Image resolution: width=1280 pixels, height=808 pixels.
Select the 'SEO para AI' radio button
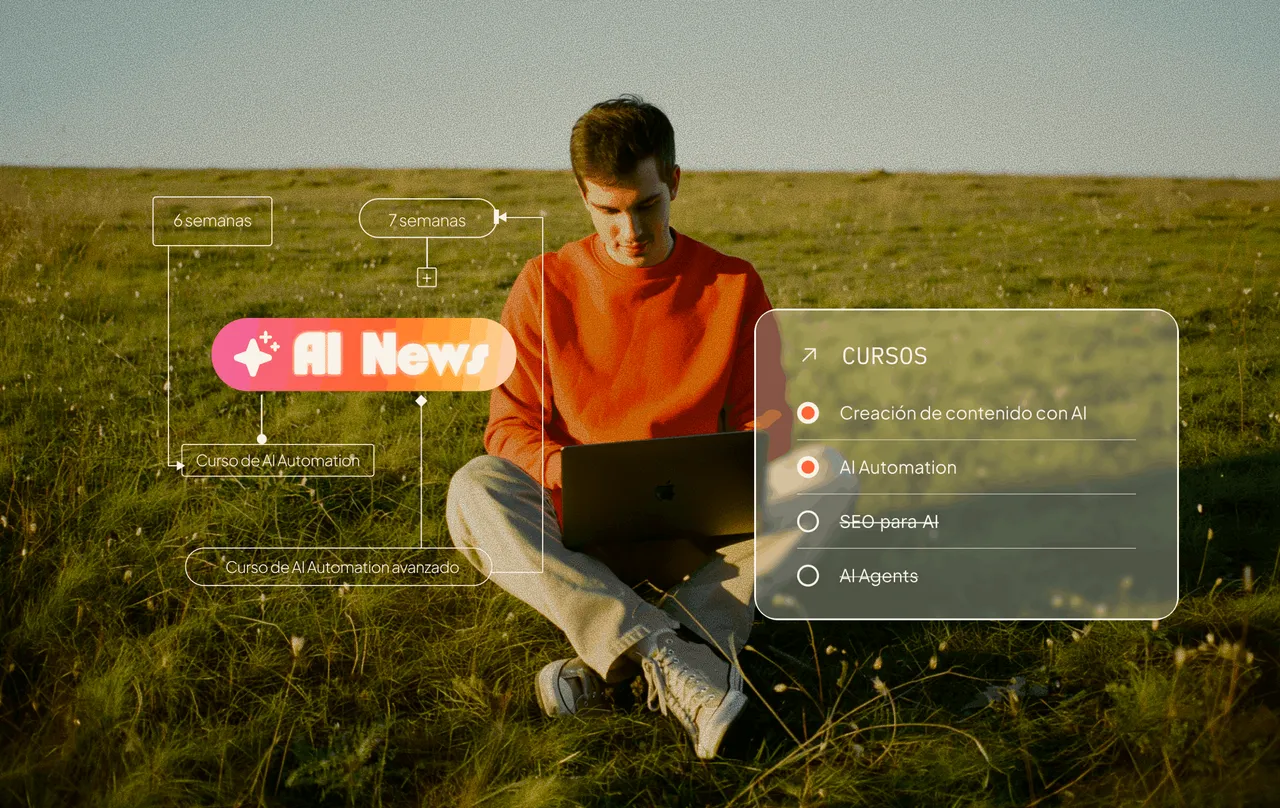(x=808, y=521)
